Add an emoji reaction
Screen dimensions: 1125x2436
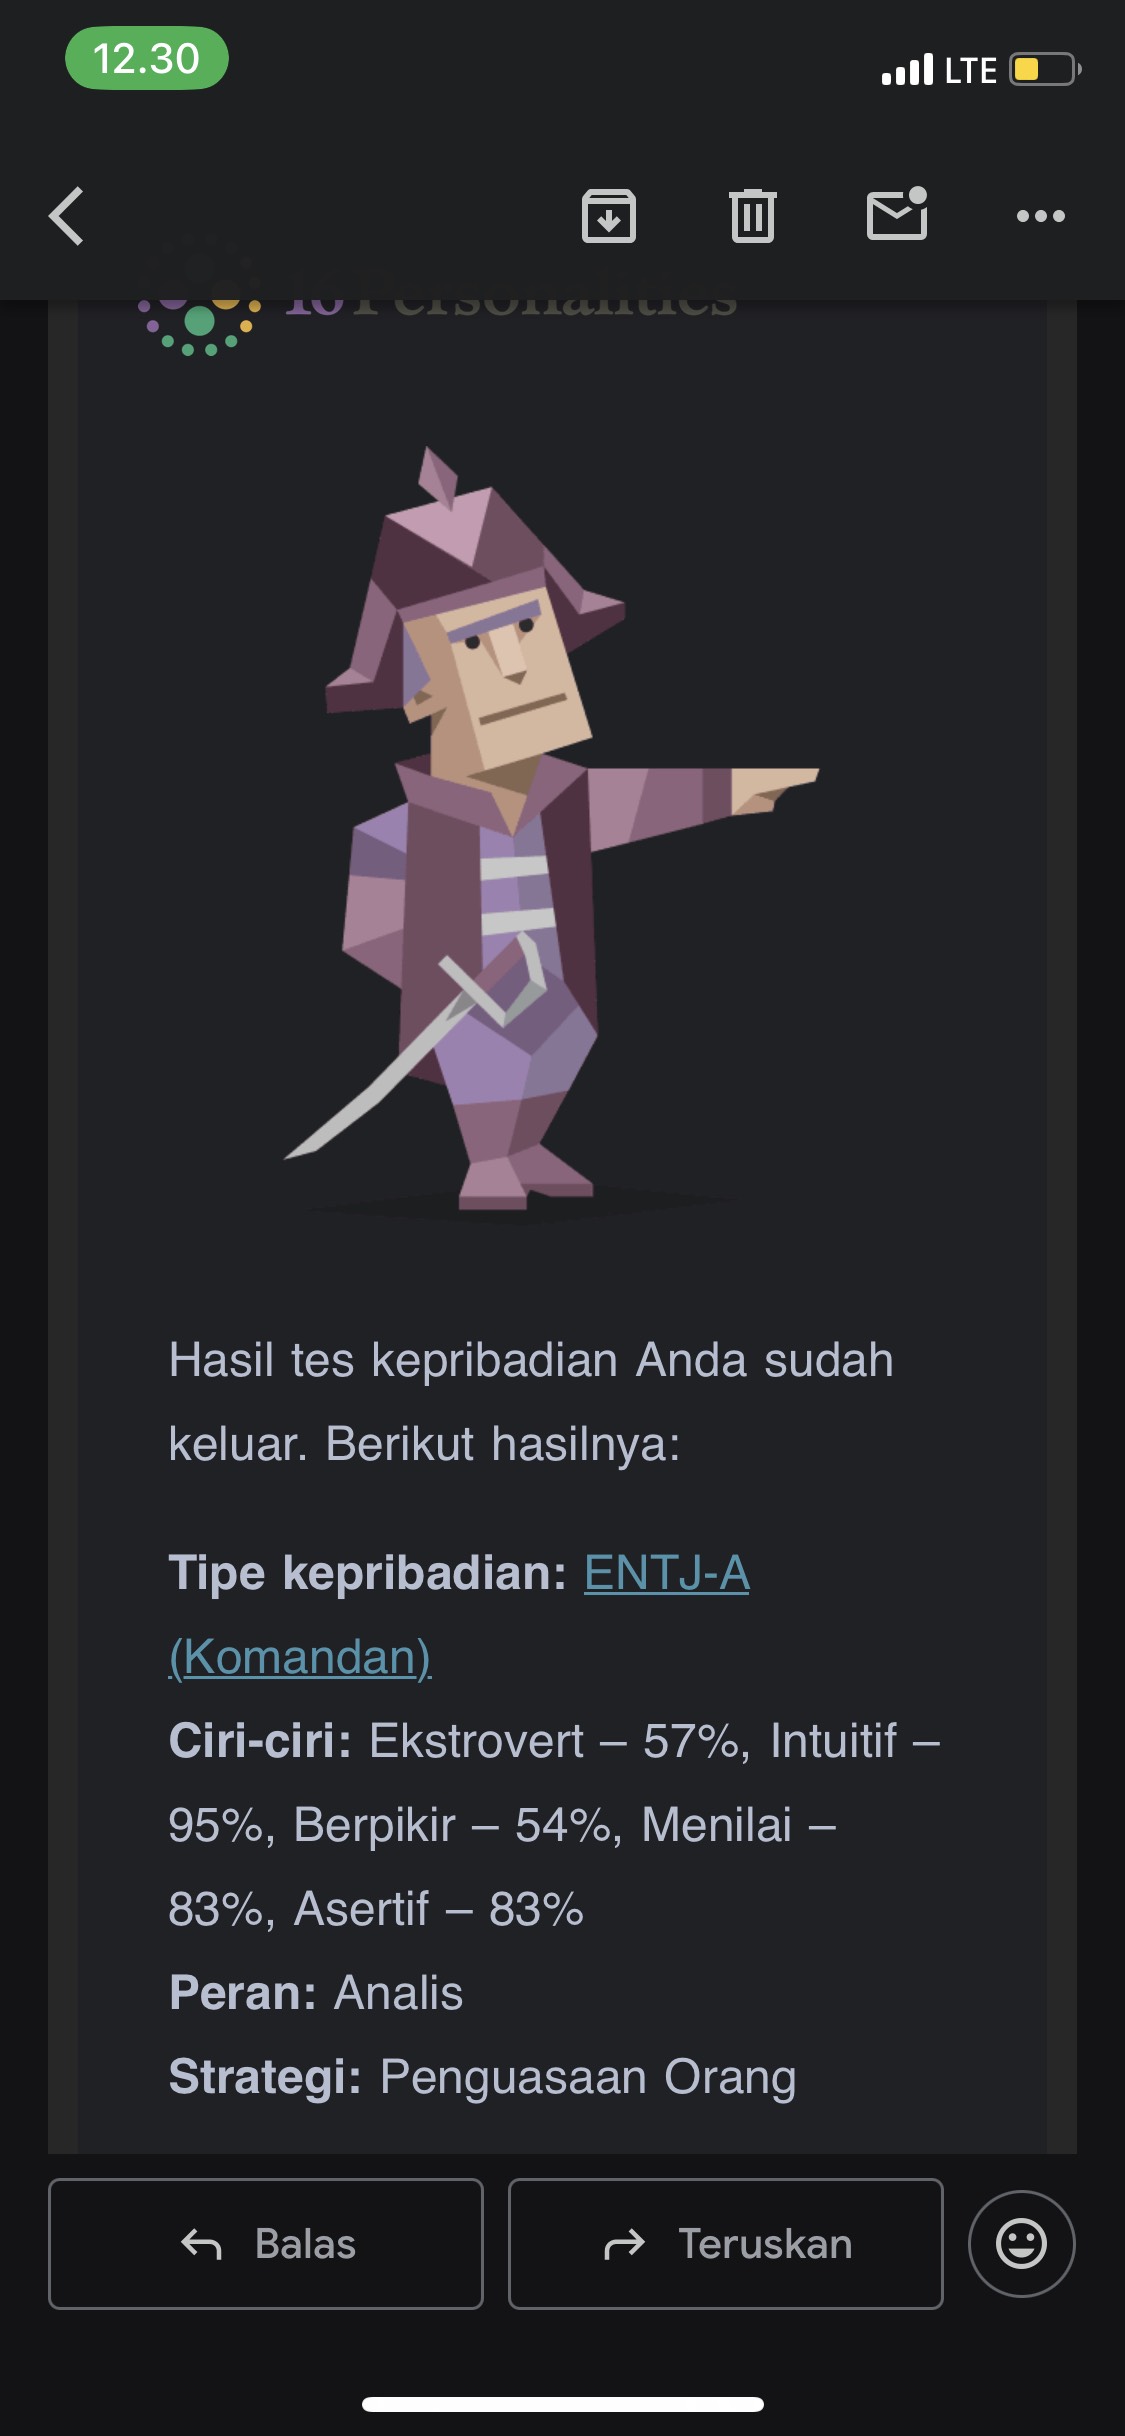point(1021,2244)
